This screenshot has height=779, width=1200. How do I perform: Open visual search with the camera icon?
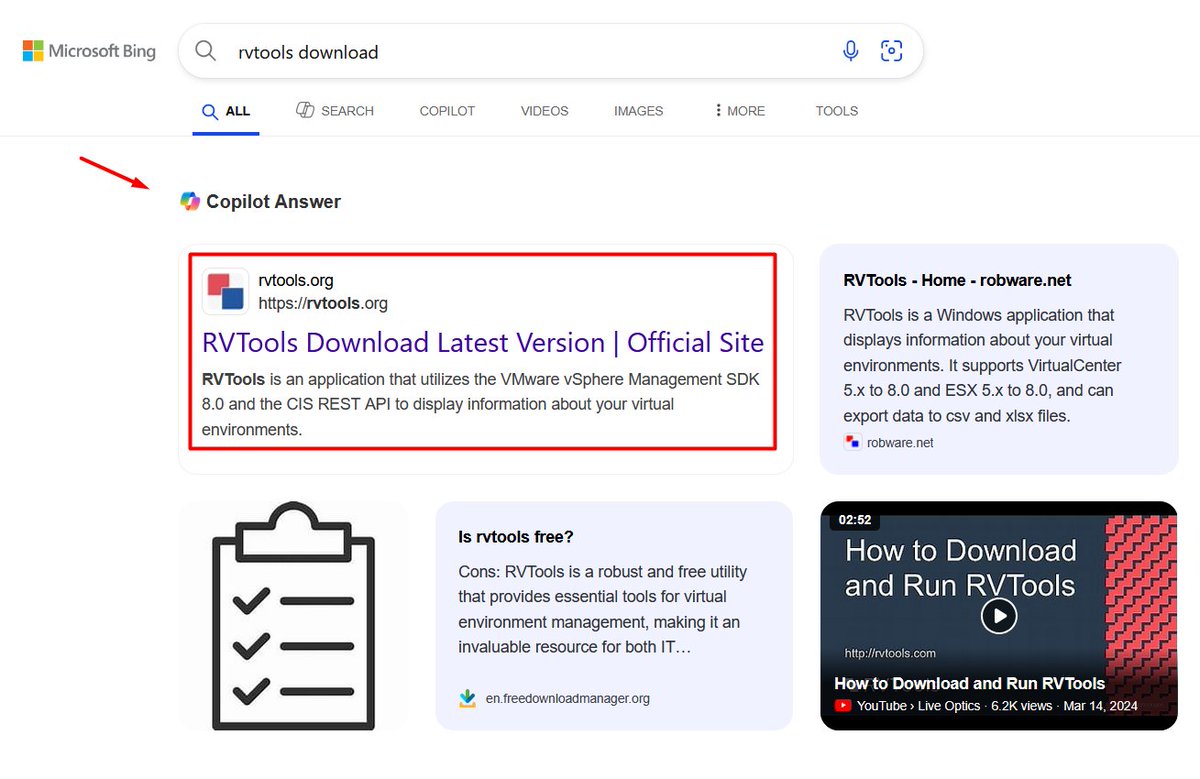coord(891,51)
